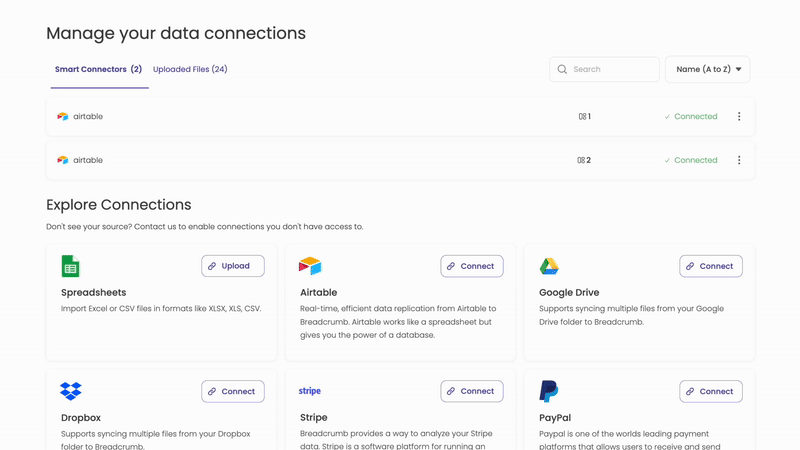Screen dimensions: 800x450
Task: Click the table count icon showing 1
Action: (582, 116)
